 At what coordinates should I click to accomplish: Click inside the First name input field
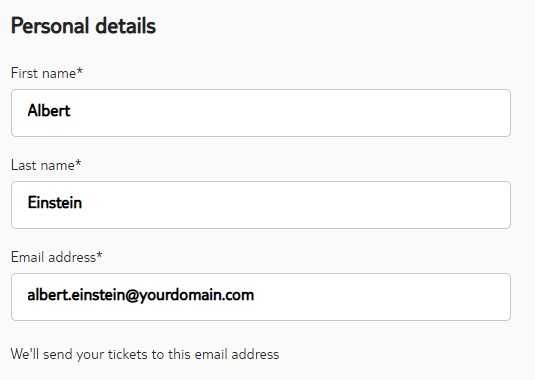click(261, 113)
